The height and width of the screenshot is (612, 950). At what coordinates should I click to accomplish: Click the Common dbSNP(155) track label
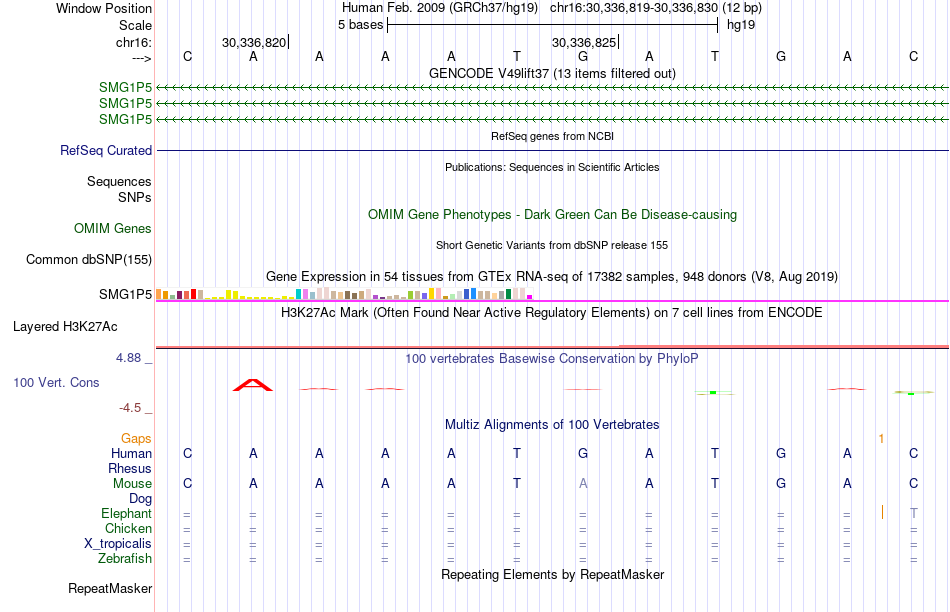tap(88, 259)
